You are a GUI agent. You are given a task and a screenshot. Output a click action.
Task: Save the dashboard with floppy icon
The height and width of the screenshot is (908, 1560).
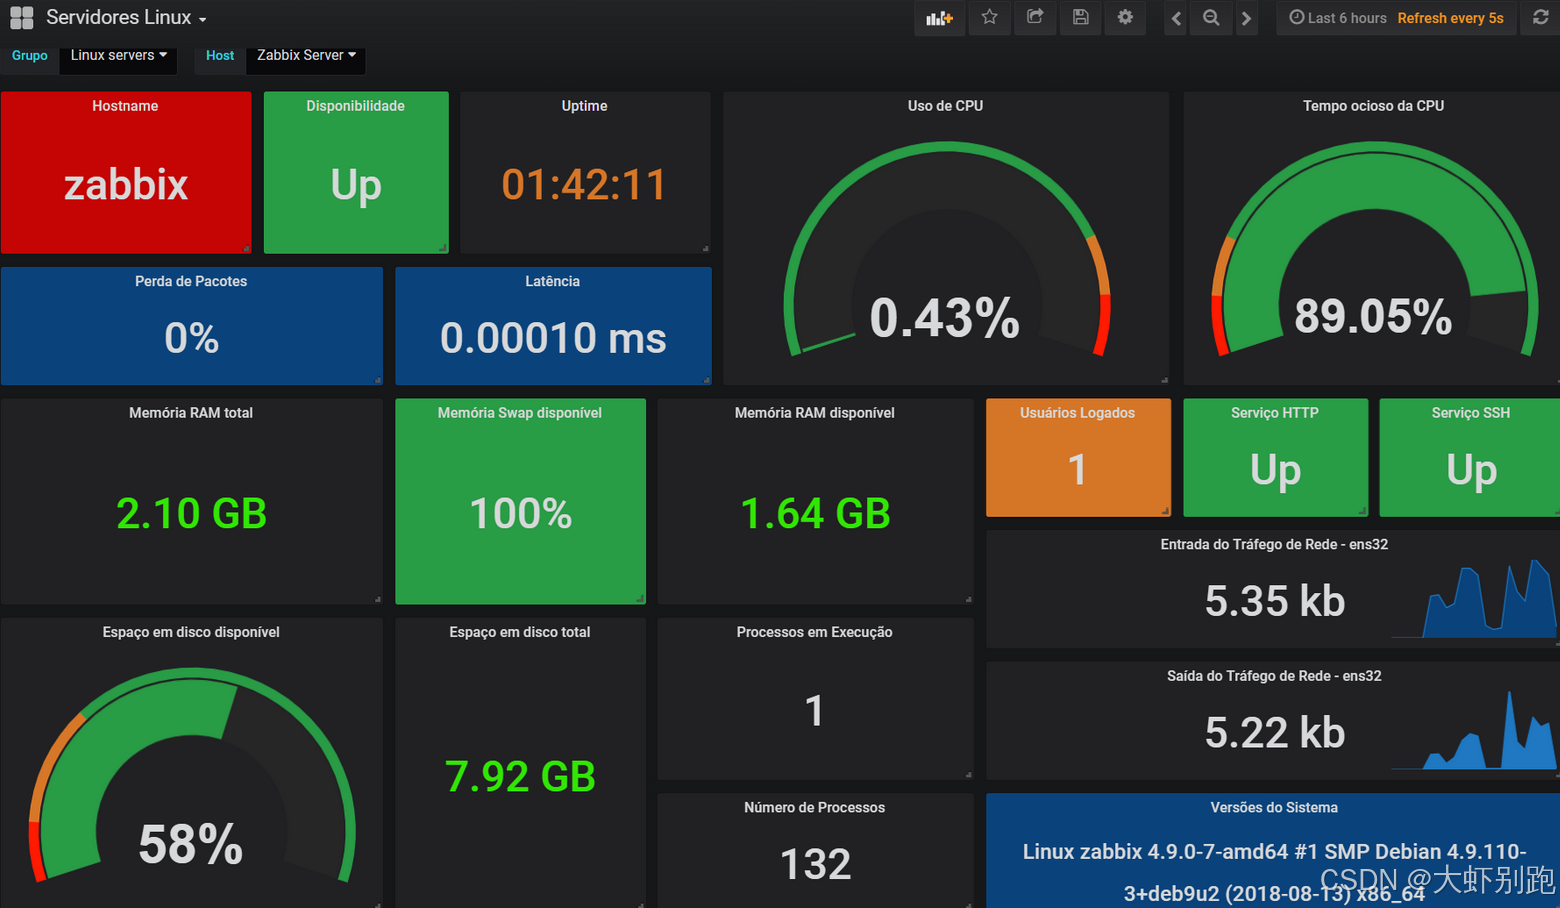click(1080, 17)
